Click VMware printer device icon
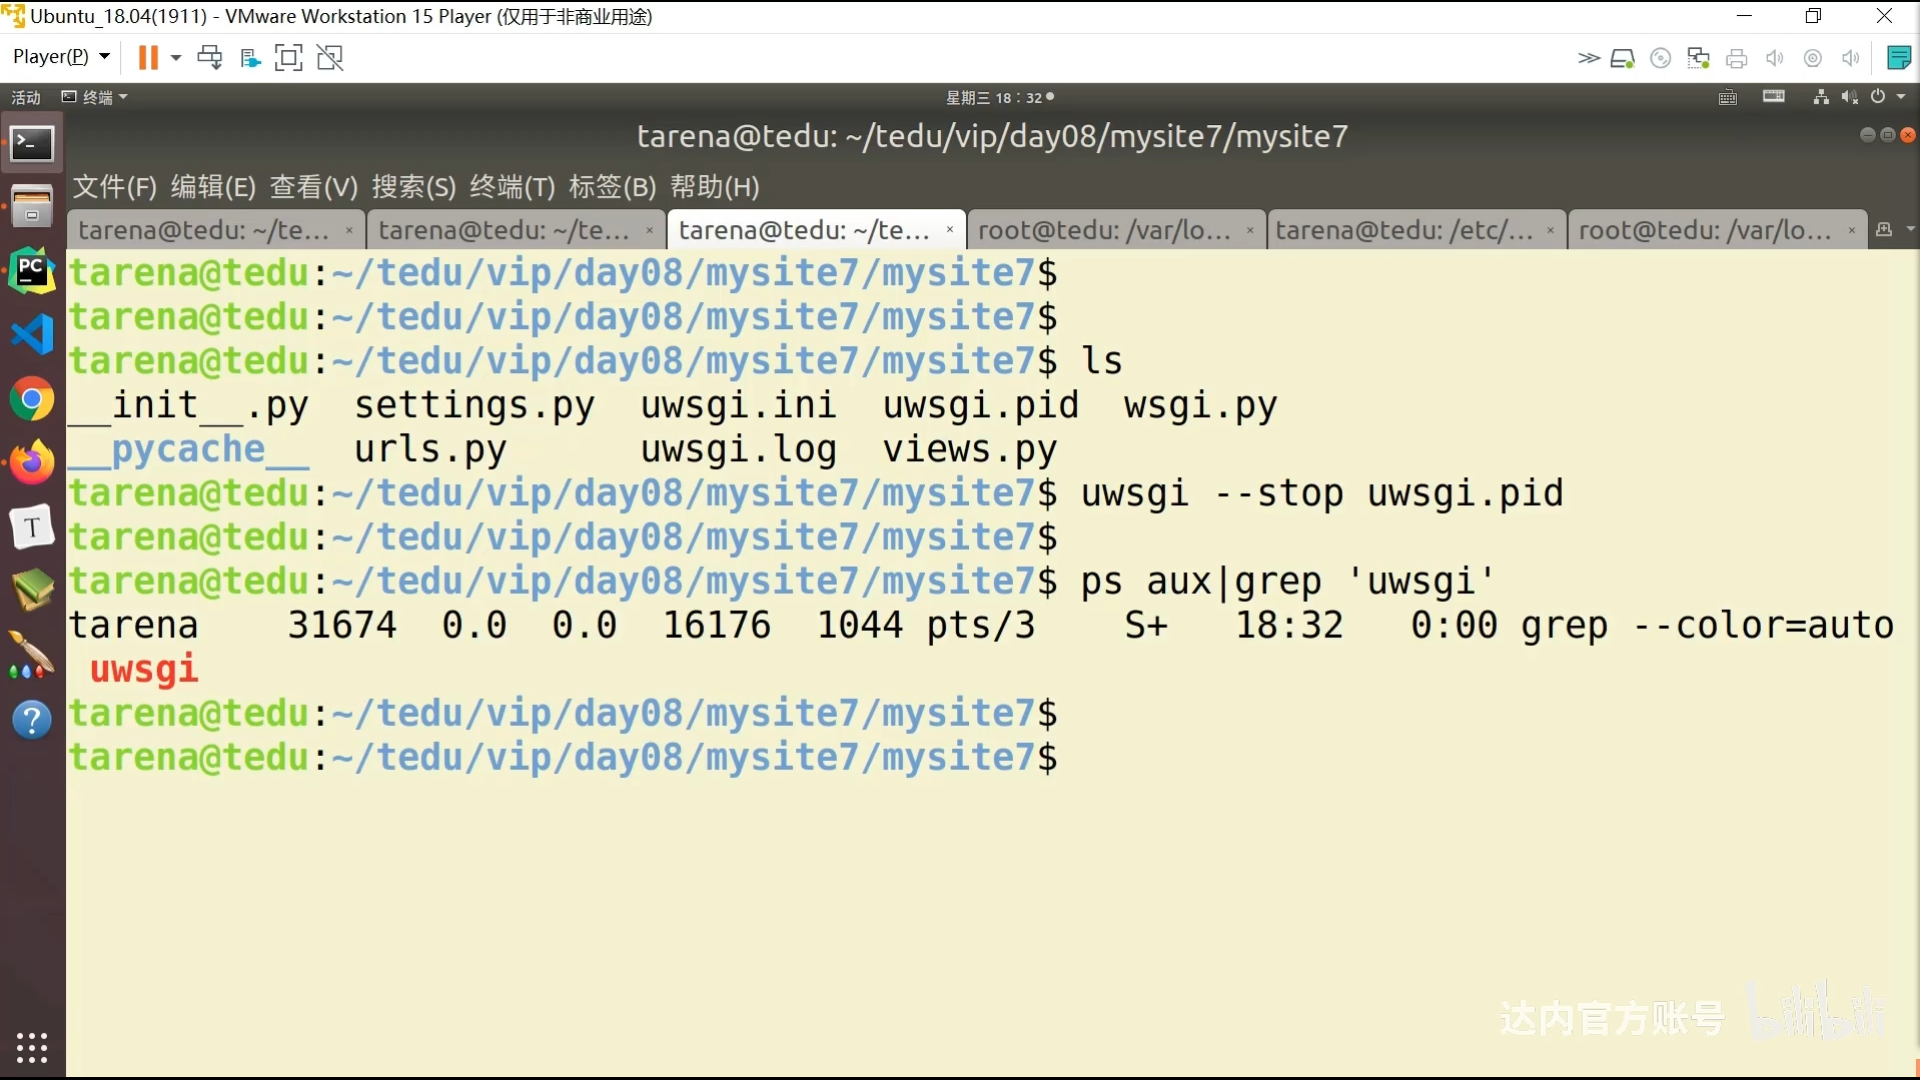This screenshot has height=1080, width=1920. coord(1736,58)
